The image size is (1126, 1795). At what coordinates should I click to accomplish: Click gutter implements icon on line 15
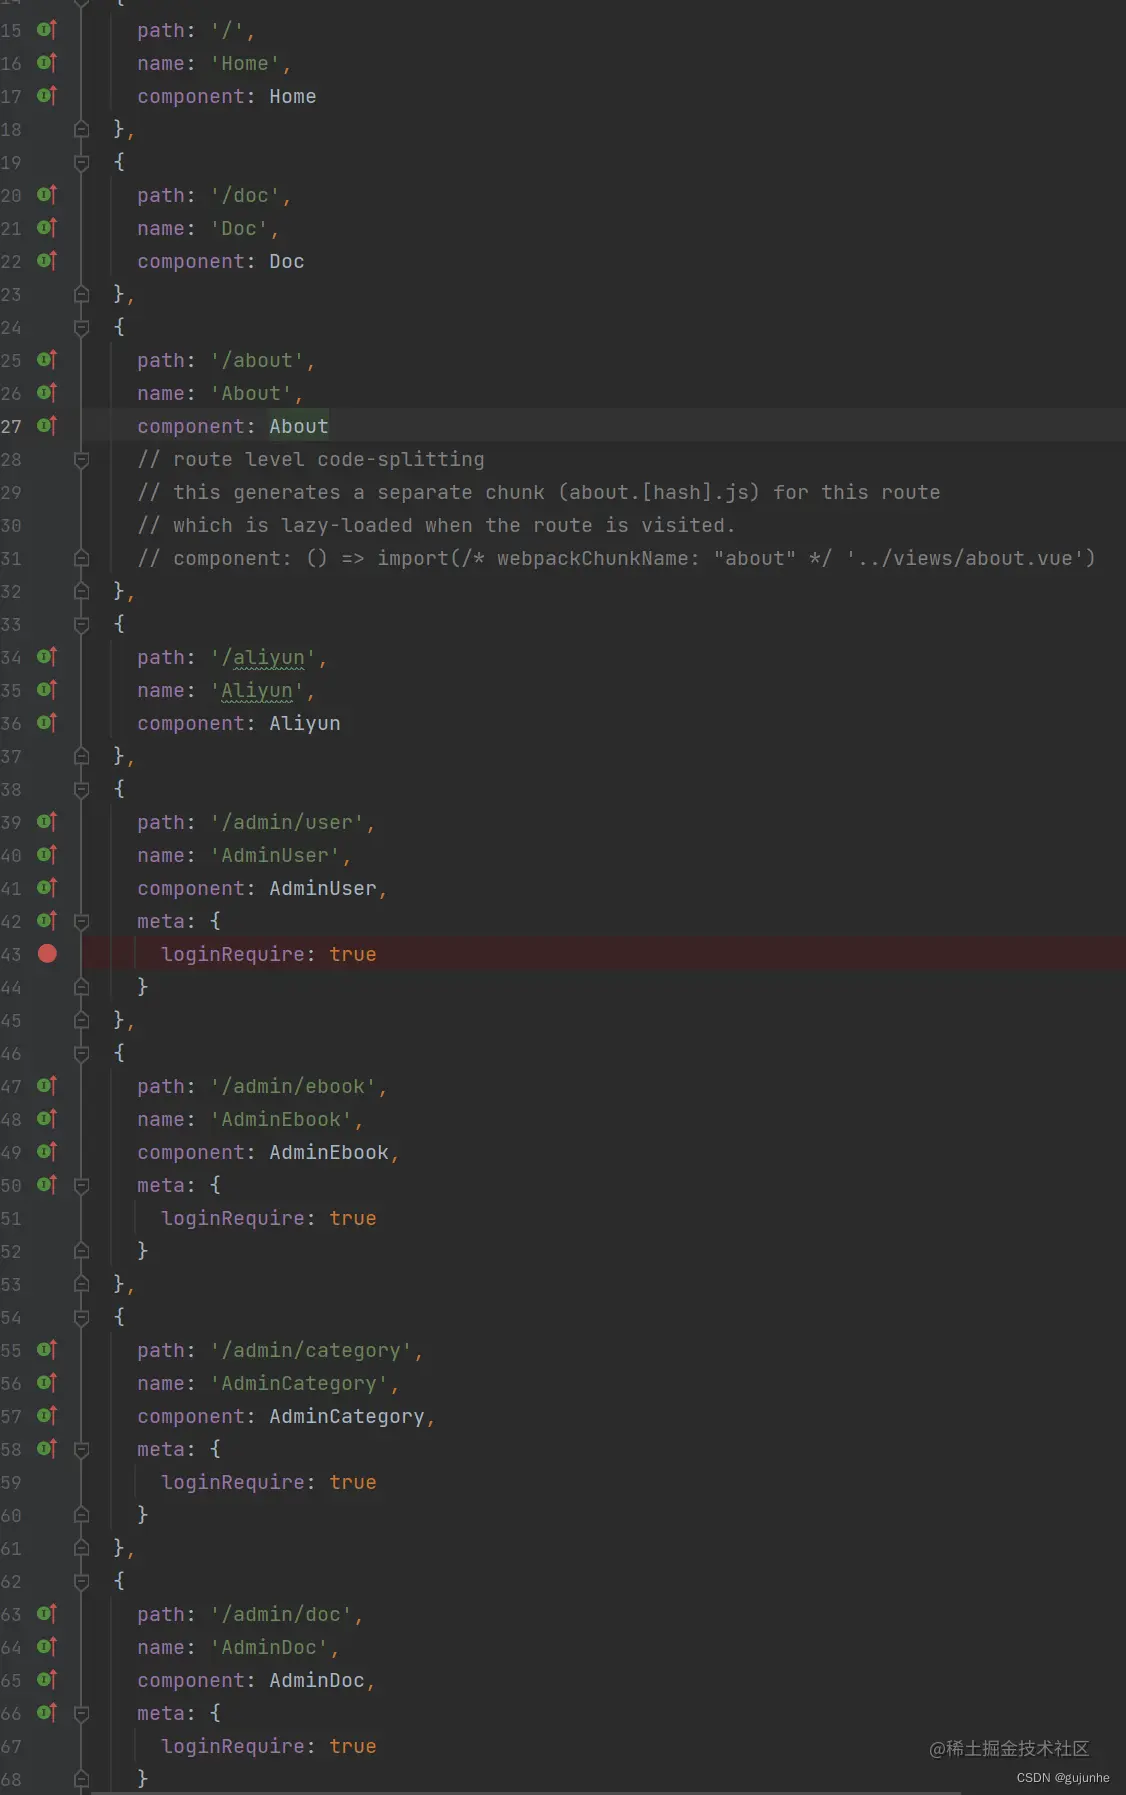point(47,30)
